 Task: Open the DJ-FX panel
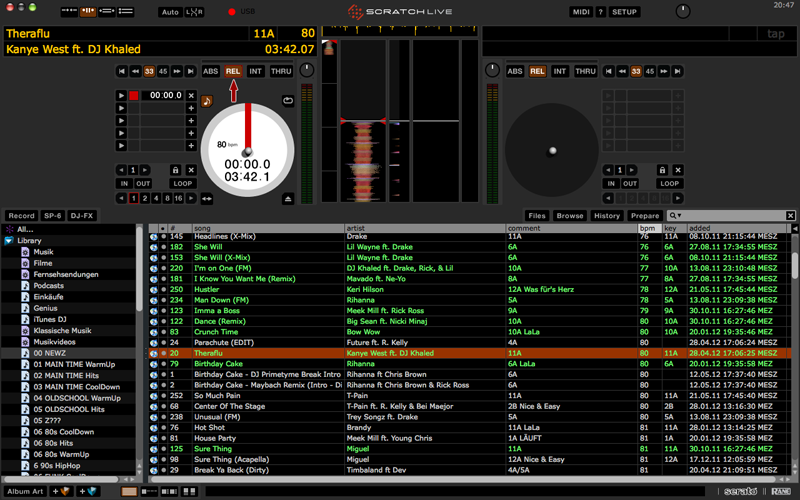[82, 216]
